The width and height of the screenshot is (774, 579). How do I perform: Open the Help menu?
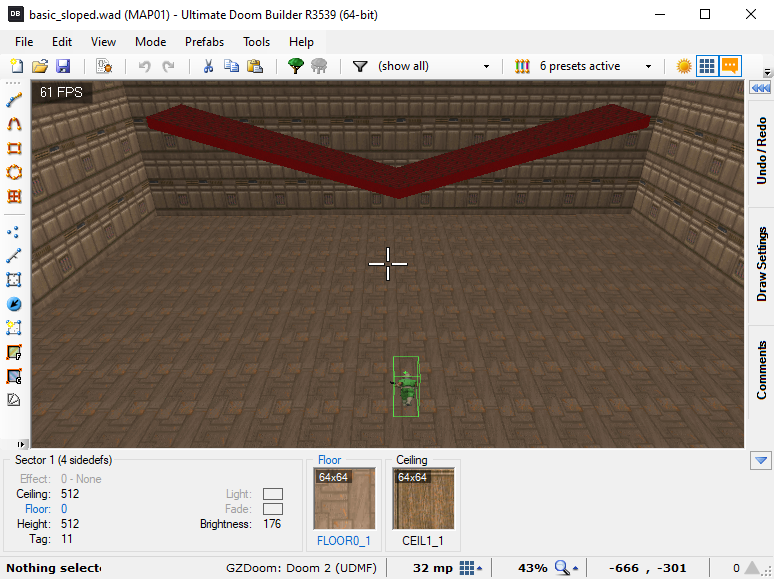click(x=301, y=42)
